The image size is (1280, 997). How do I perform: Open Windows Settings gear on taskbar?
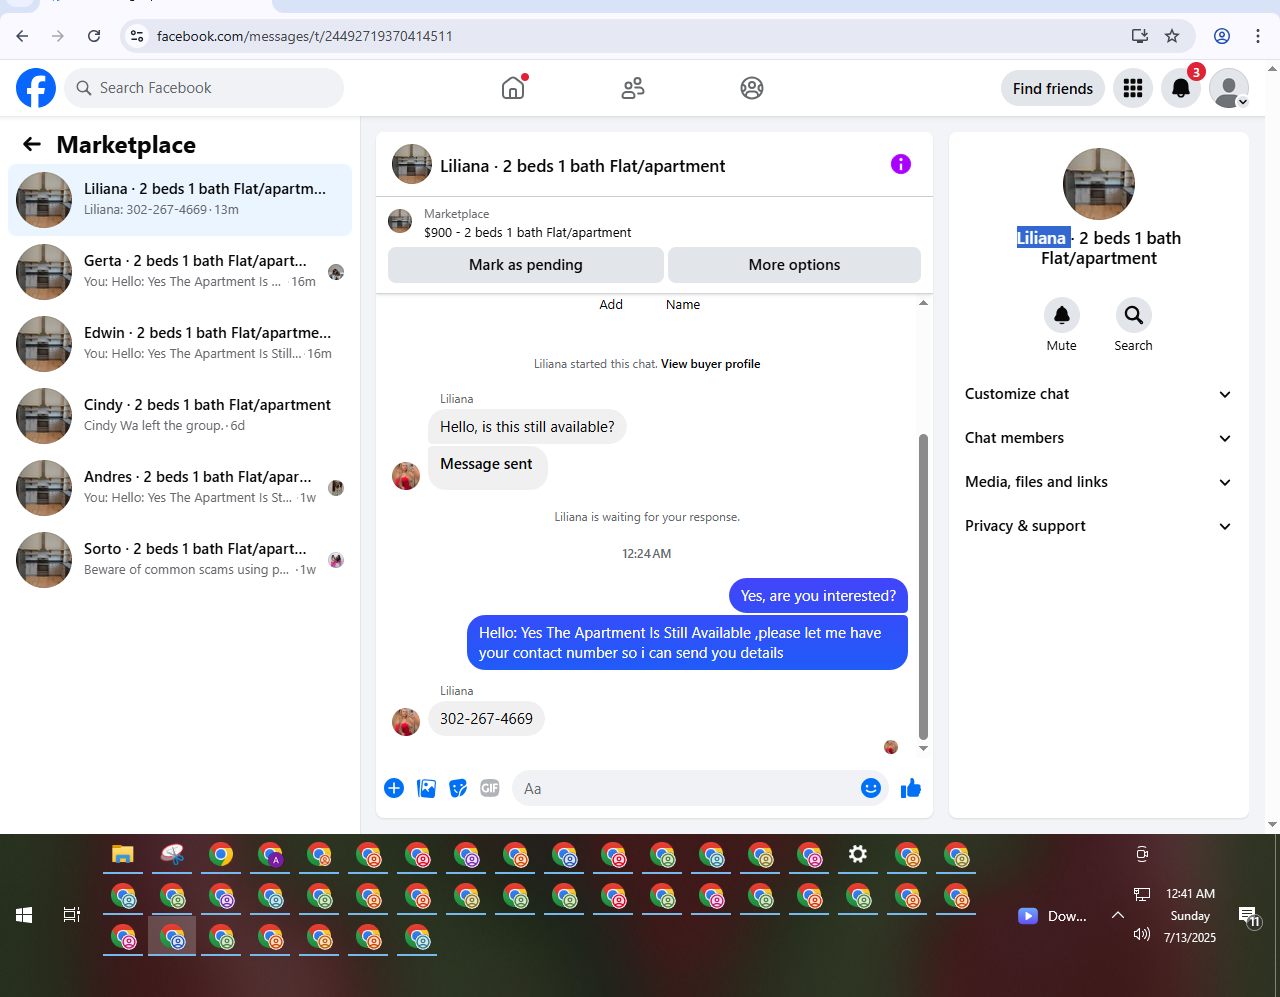pos(858,855)
